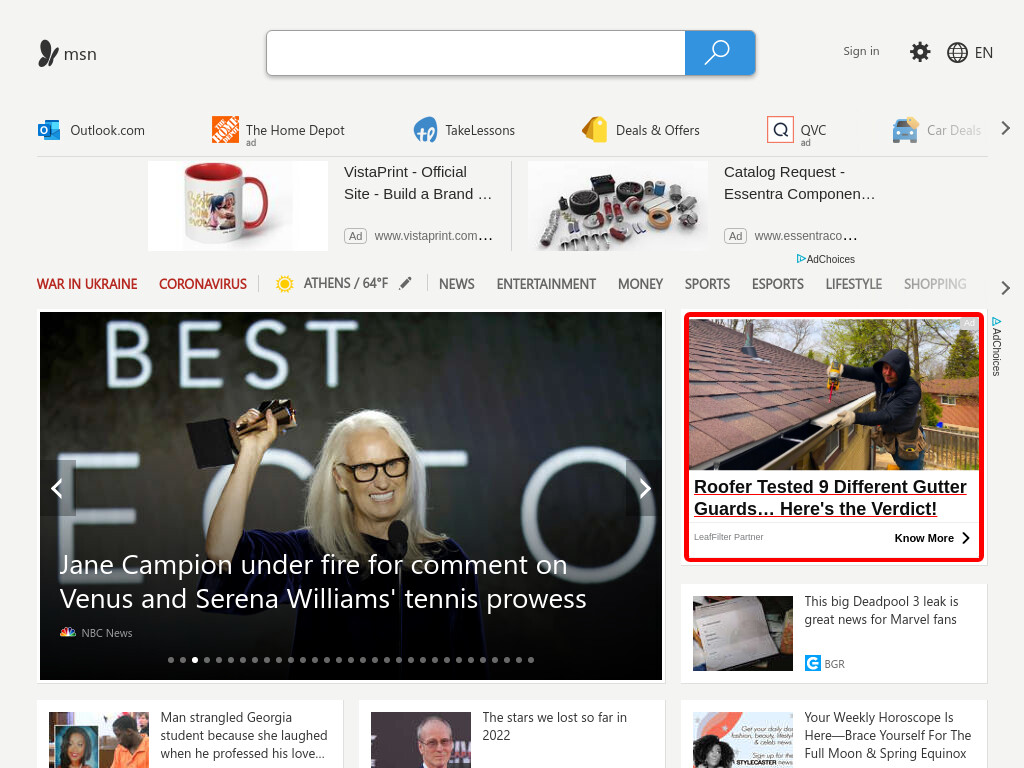Open the Deals & Offers link
Viewport: 1024px width, 768px height.
[x=658, y=130]
